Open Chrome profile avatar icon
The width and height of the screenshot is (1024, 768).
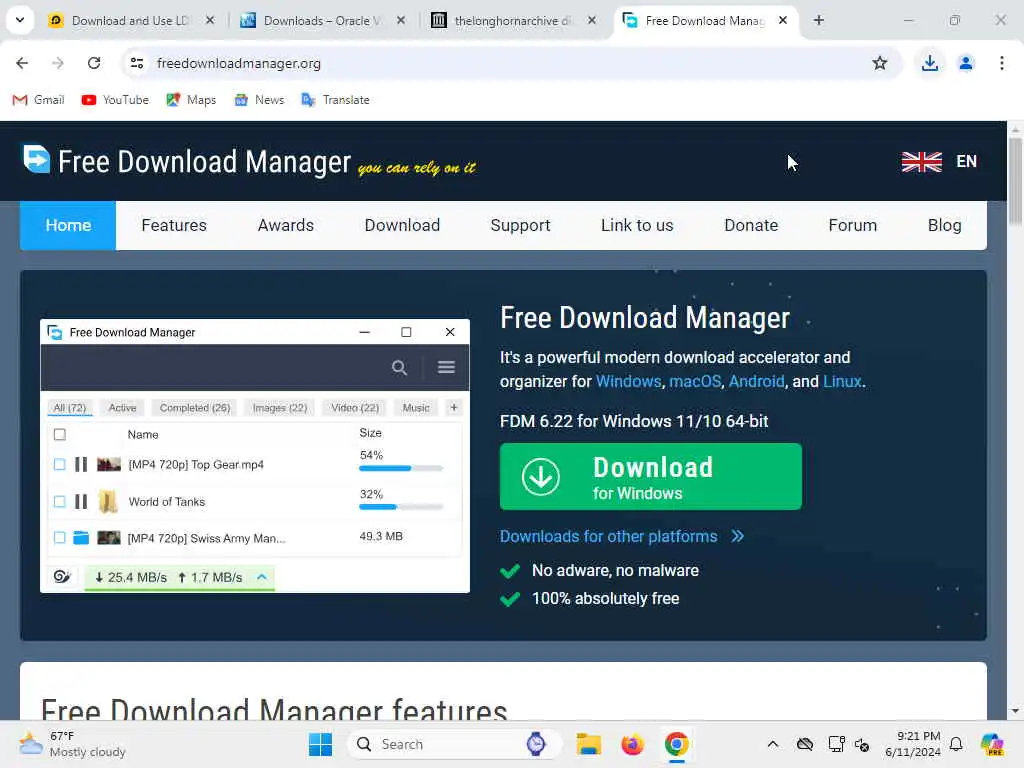tap(965, 63)
